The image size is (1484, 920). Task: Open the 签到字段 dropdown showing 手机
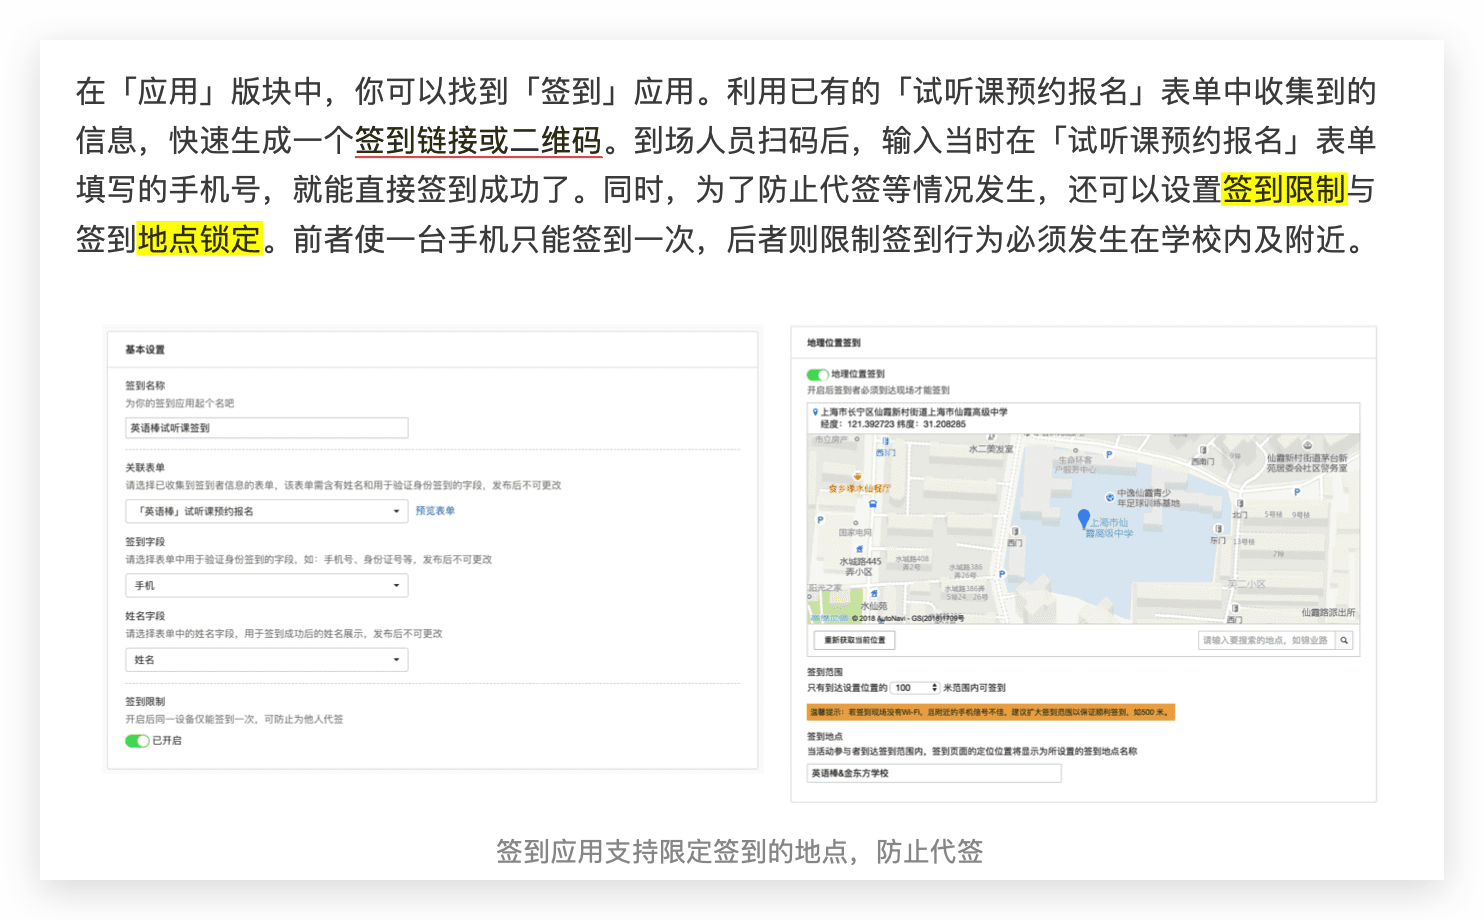[x=266, y=585]
